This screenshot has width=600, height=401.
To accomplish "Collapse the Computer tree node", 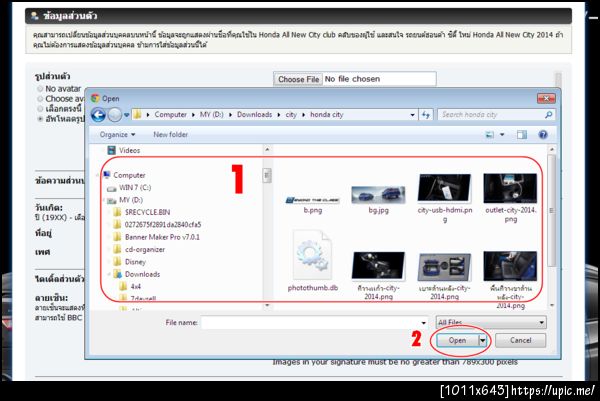I will [97, 175].
